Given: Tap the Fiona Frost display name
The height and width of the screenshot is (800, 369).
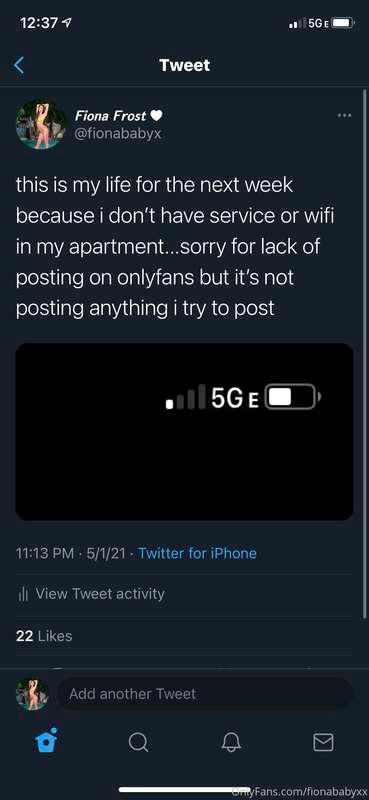Looking at the screenshot, I should pyautogui.click(x=111, y=116).
